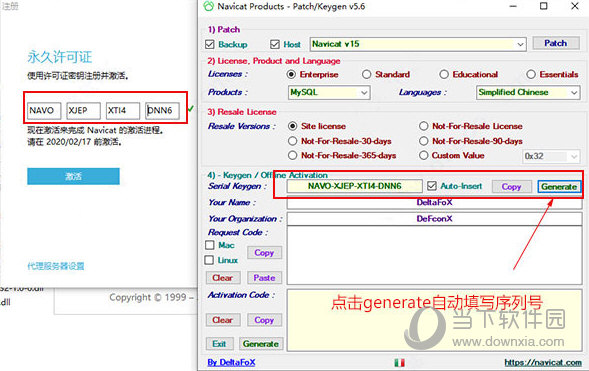Copy the serial key with Copy button
Screen dimensions: 589x371
tap(512, 187)
